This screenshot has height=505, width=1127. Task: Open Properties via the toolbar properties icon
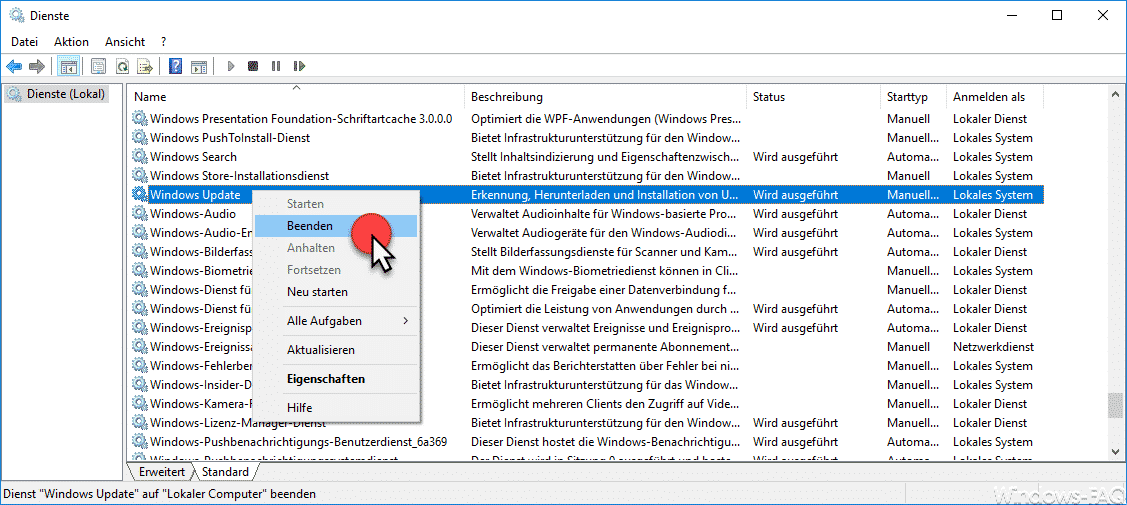point(98,67)
